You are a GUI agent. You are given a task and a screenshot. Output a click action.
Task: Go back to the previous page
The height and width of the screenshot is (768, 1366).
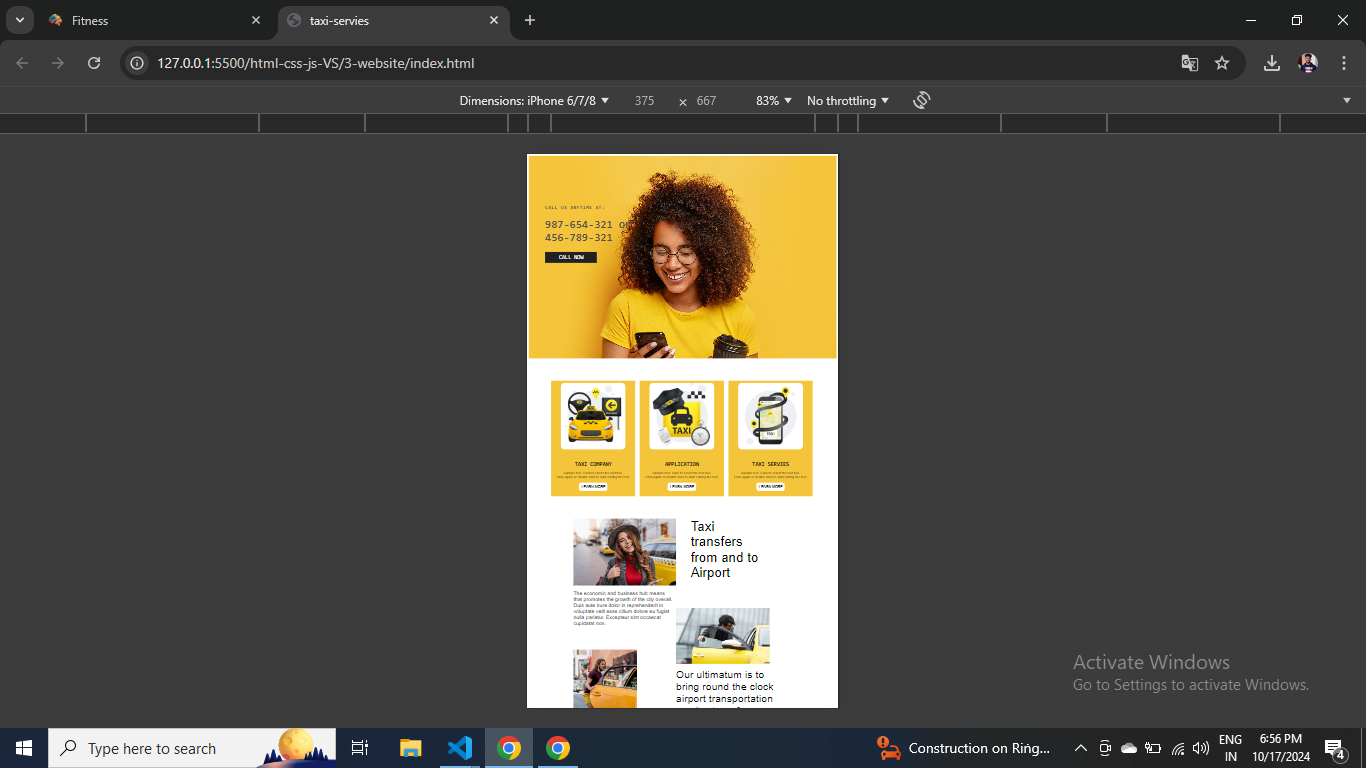tap(22, 63)
